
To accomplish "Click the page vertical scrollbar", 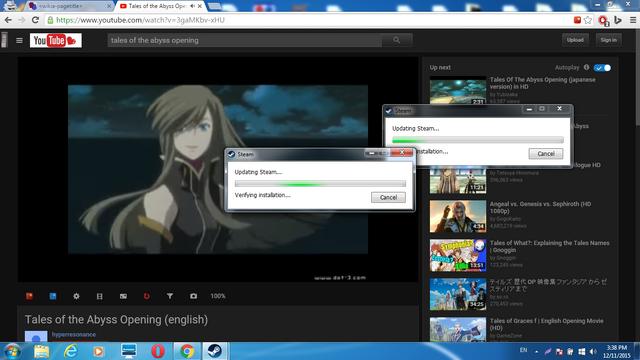I will [x=637, y=184].
